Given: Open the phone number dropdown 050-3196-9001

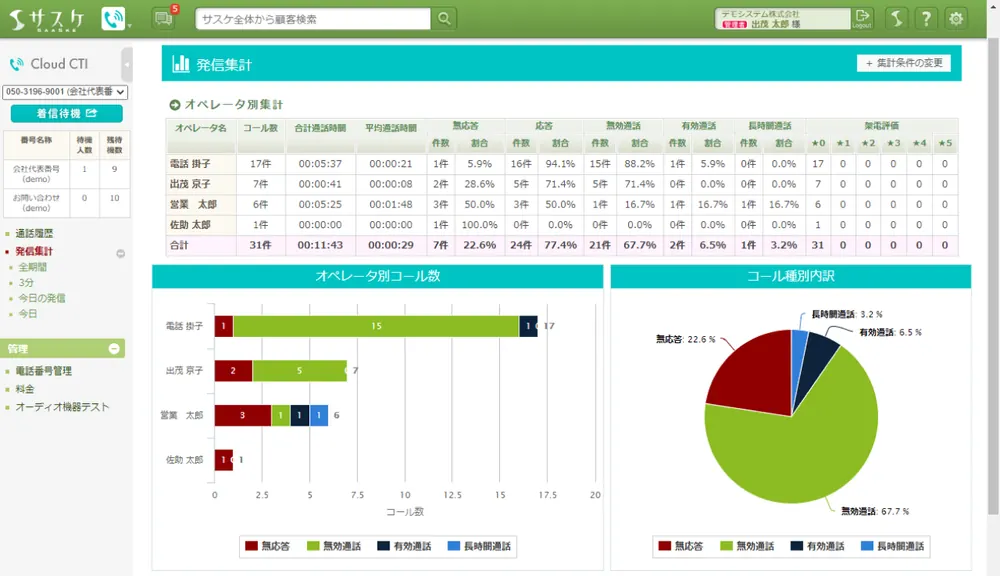Looking at the screenshot, I should pyautogui.click(x=66, y=92).
